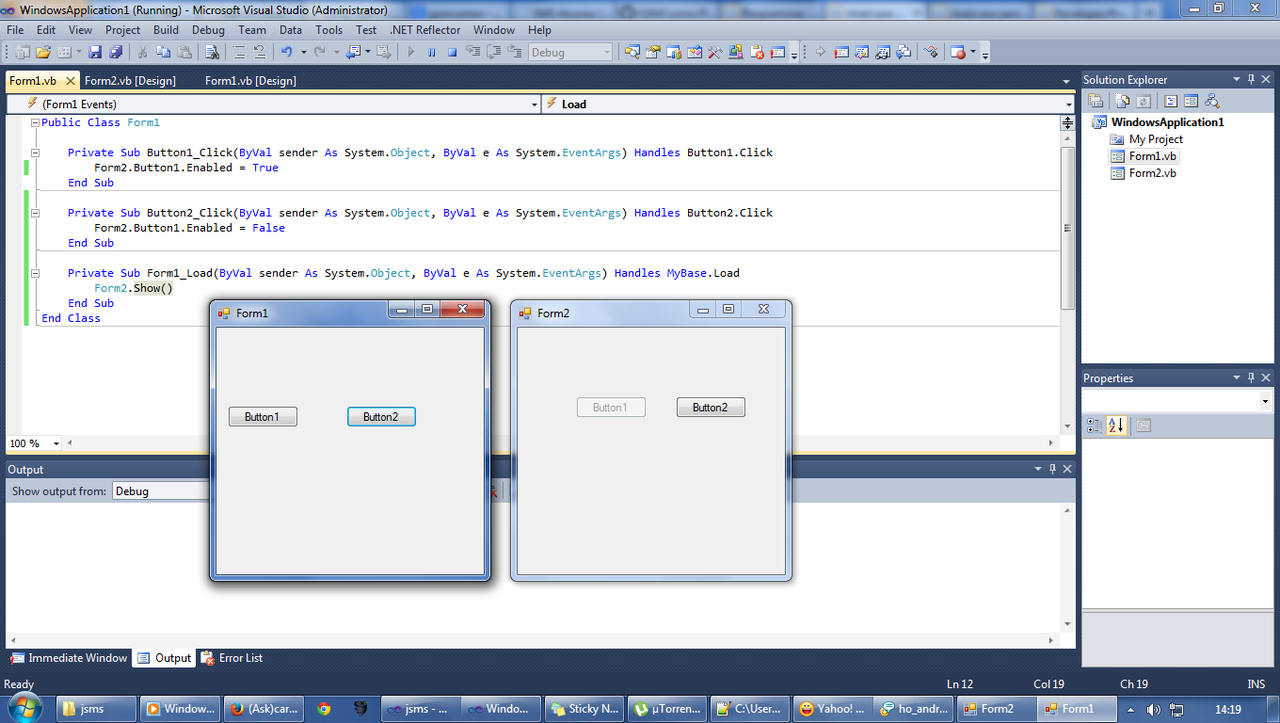Click Solution Explorer Refresh icon

[1143, 101]
